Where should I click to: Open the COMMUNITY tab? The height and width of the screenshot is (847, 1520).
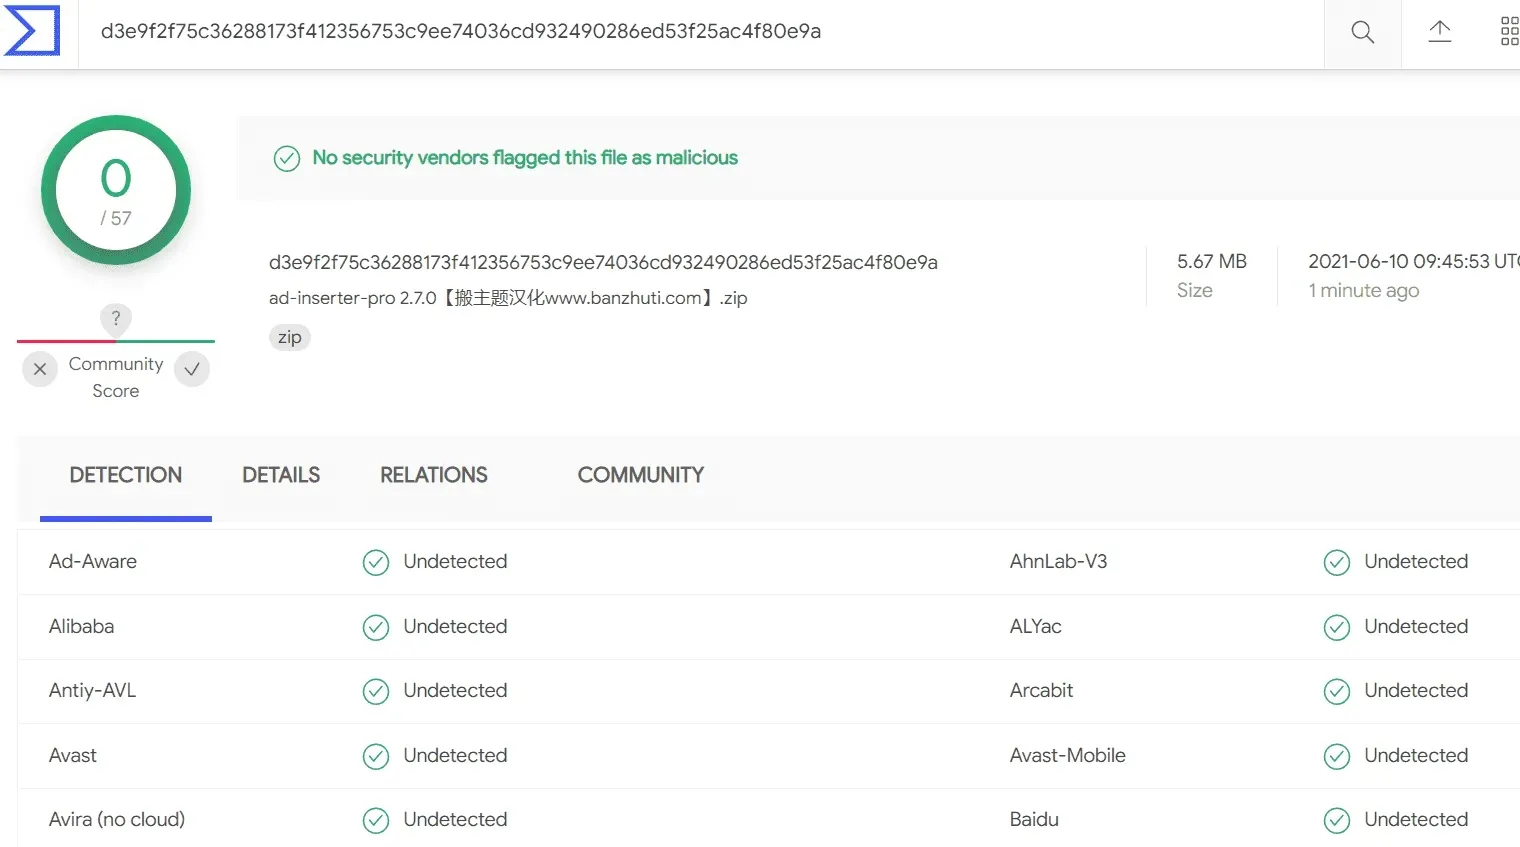[641, 475]
